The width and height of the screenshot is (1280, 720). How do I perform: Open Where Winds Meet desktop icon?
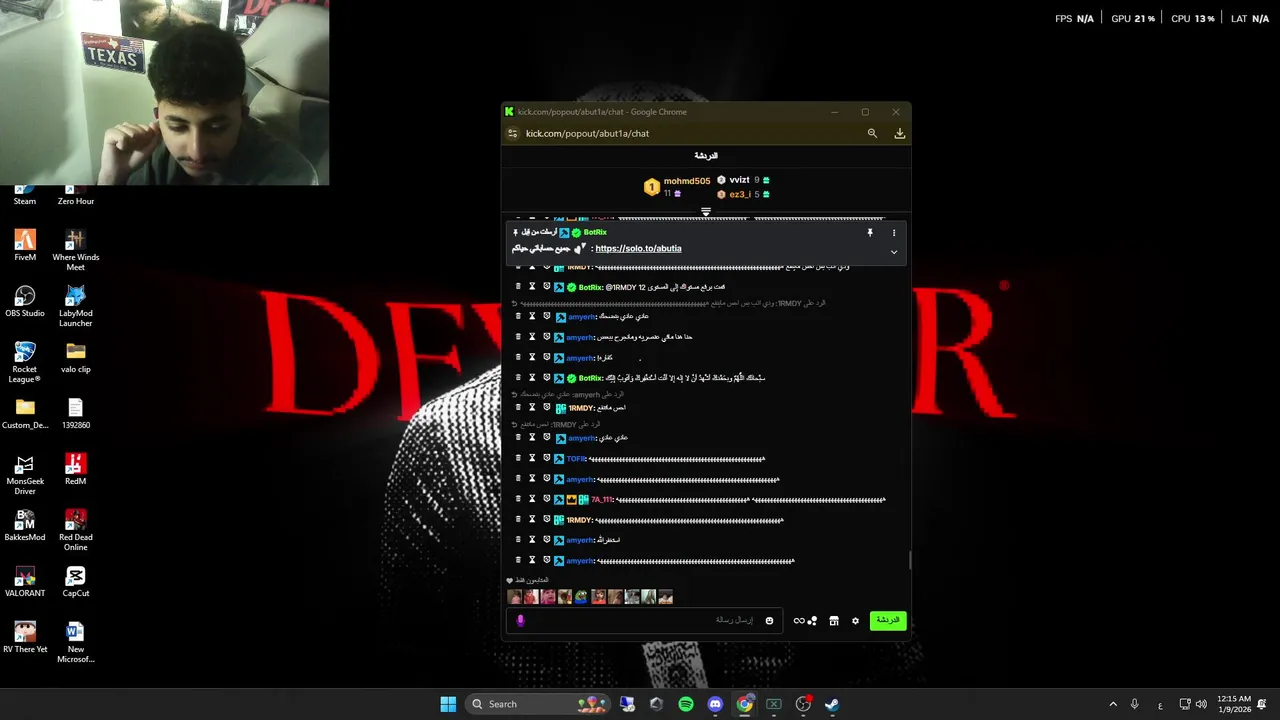click(x=75, y=250)
